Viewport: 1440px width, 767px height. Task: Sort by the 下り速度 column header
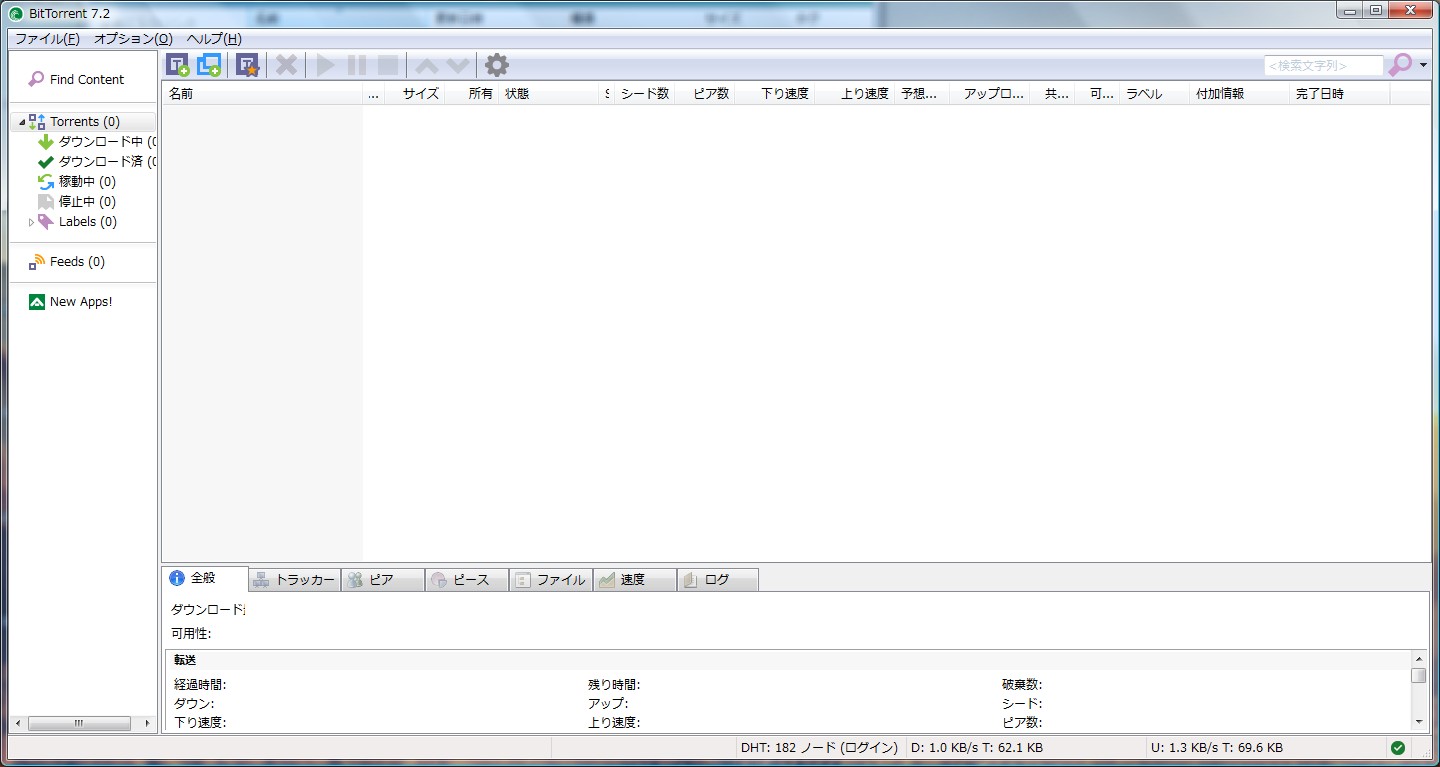click(x=775, y=94)
